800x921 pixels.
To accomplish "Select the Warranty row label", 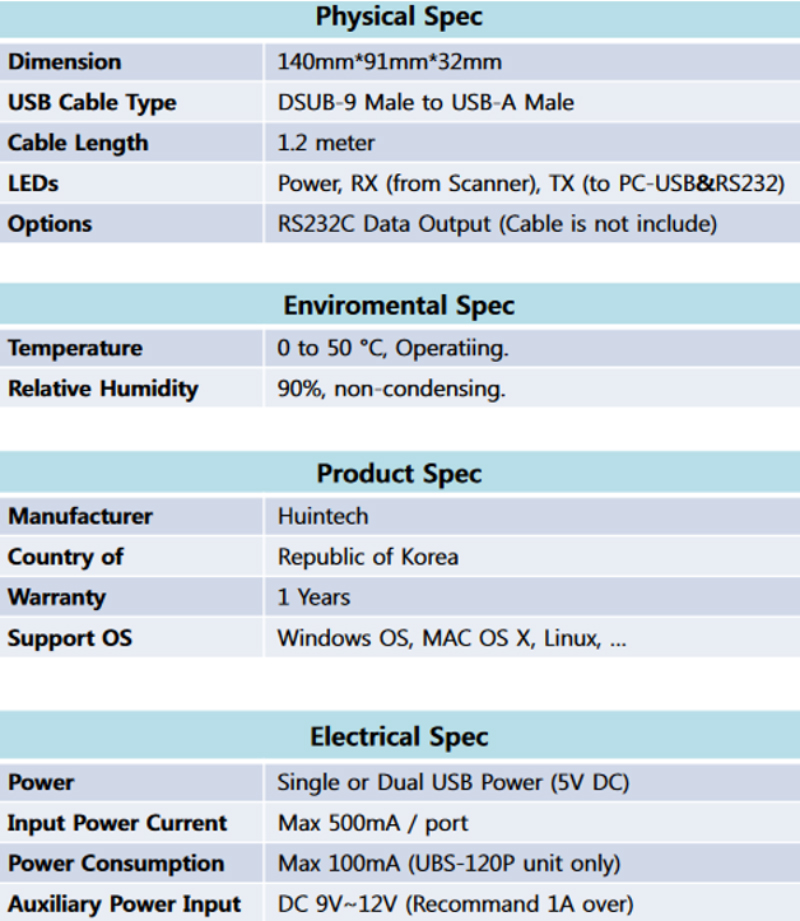I will click(x=56, y=598).
